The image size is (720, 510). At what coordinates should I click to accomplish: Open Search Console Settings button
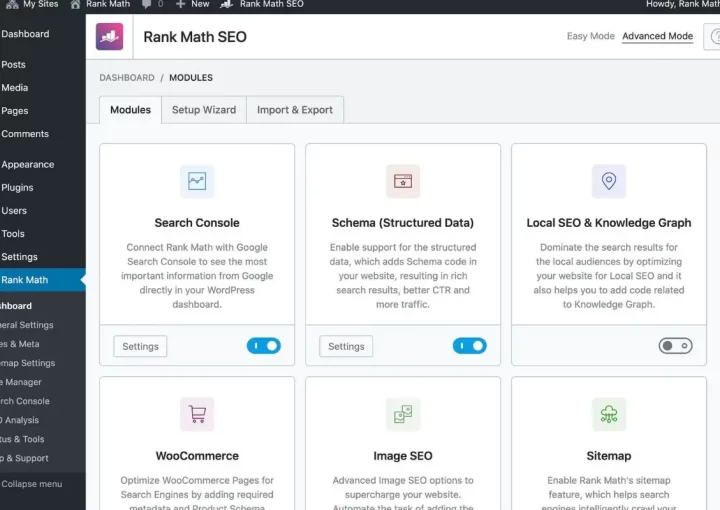(140, 346)
